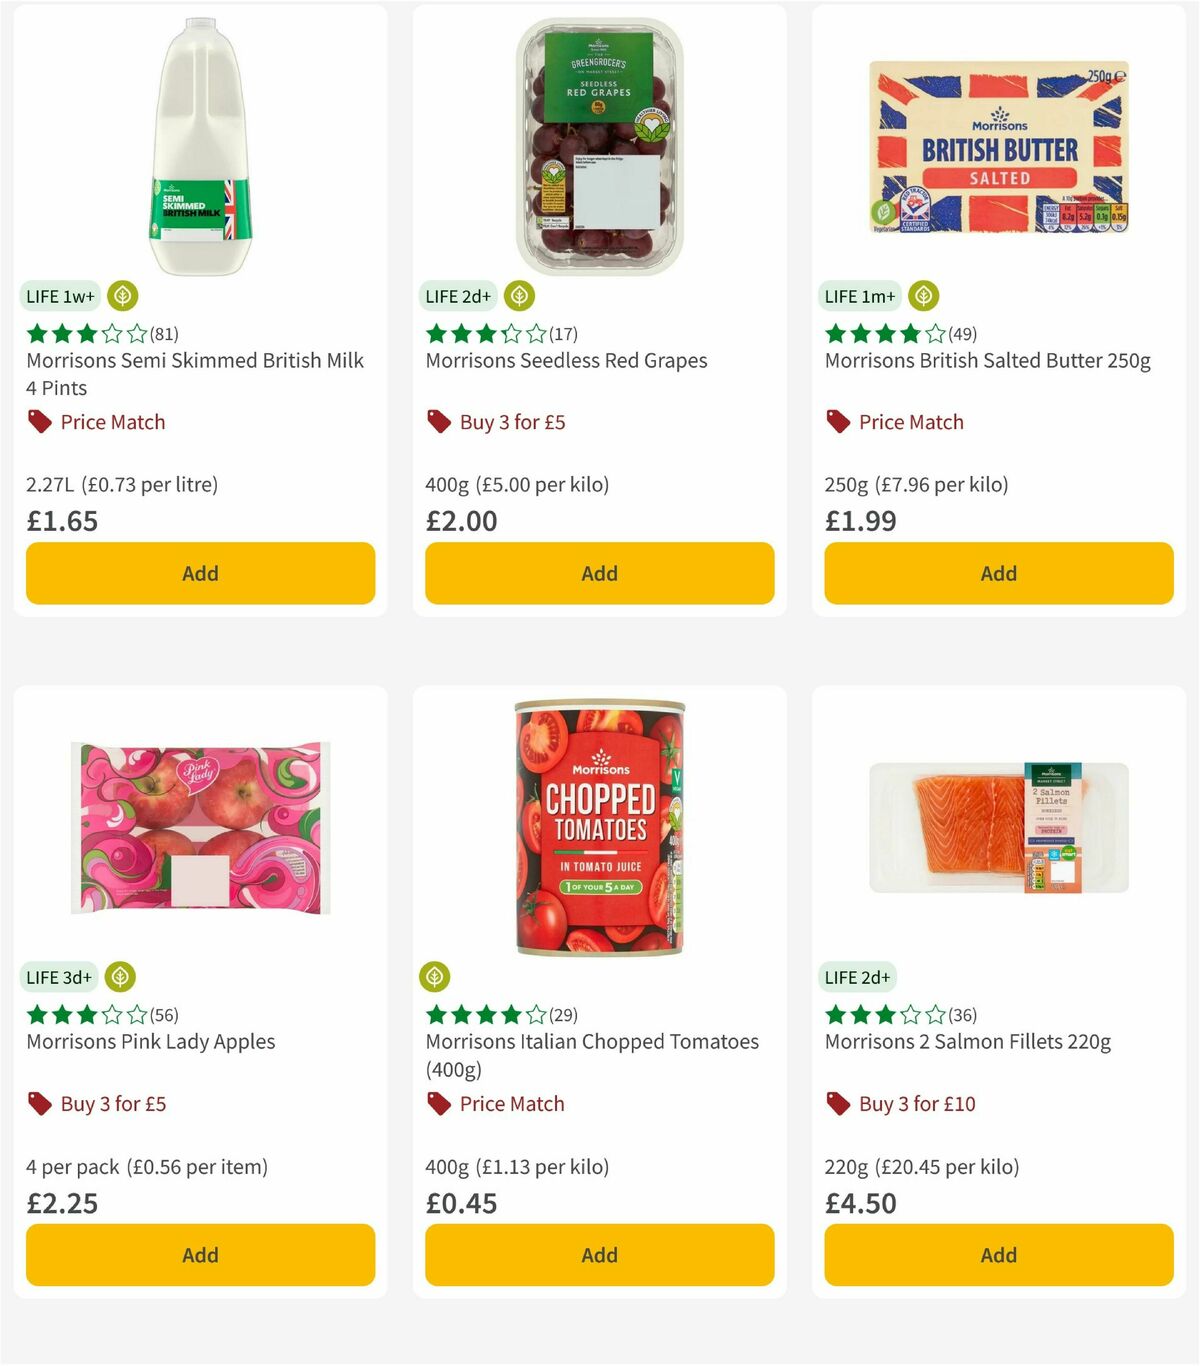
Task: Click the green leaf icon beside LIFE 1w+ badge
Action: pyautogui.click(x=122, y=296)
